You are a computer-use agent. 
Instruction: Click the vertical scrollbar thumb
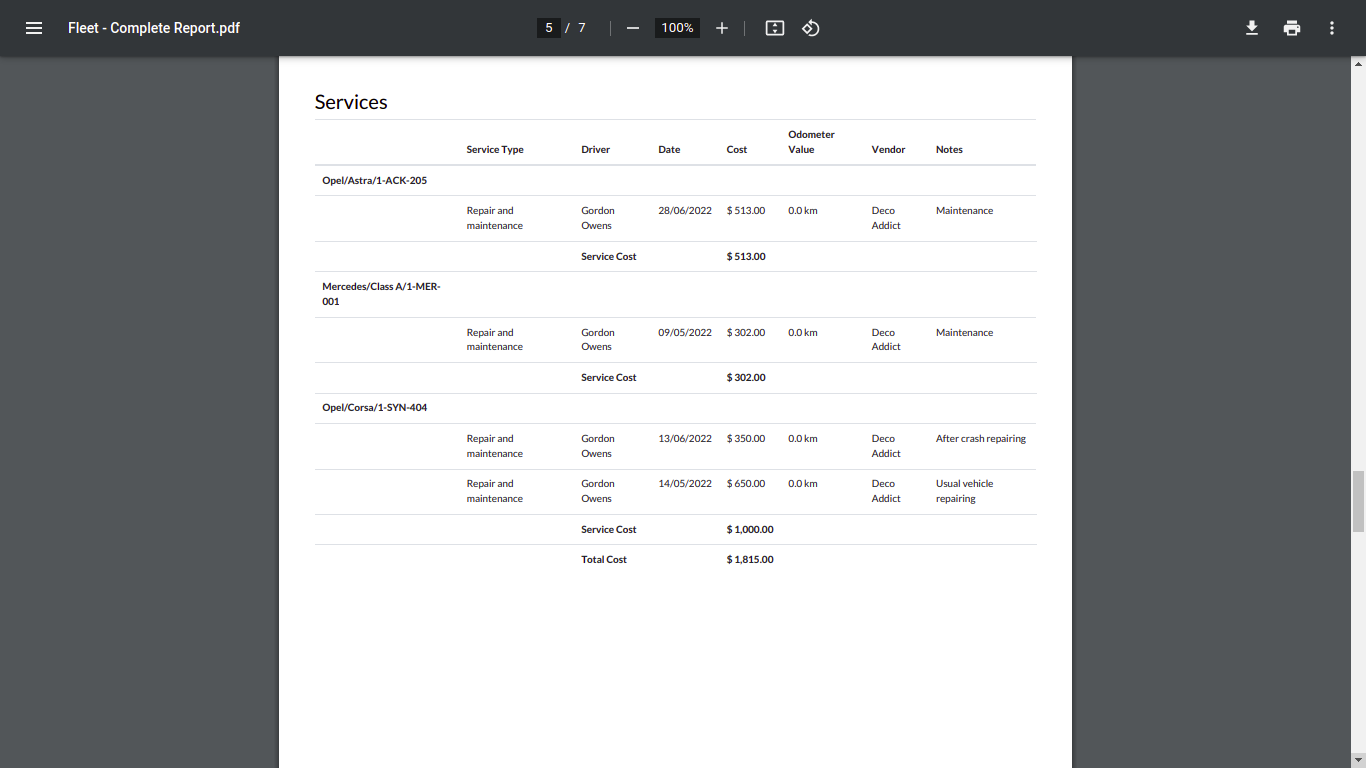click(x=1359, y=501)
